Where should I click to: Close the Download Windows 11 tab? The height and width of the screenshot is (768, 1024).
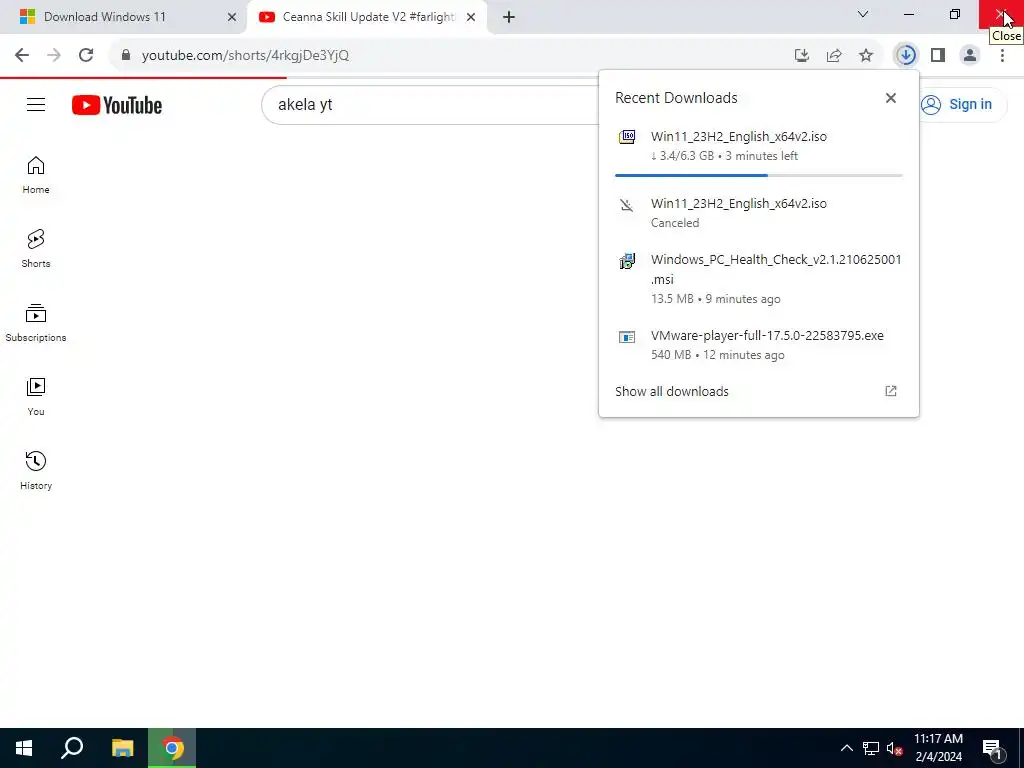click(232, 17)
